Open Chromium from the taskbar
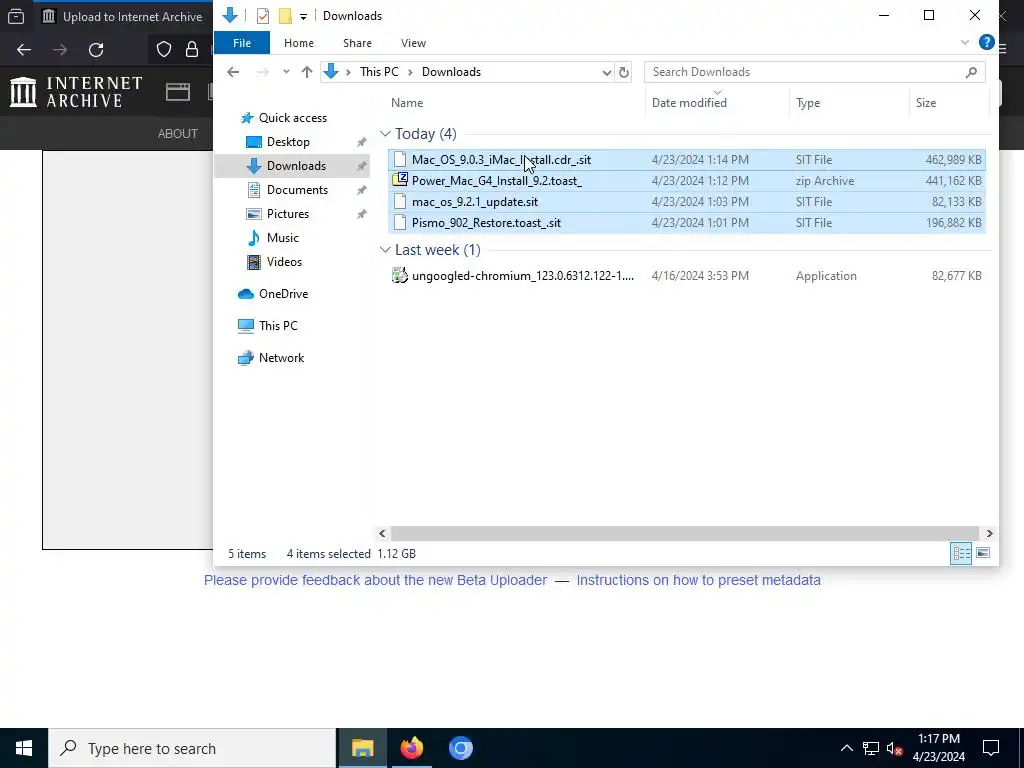 (x=460, y=748)
